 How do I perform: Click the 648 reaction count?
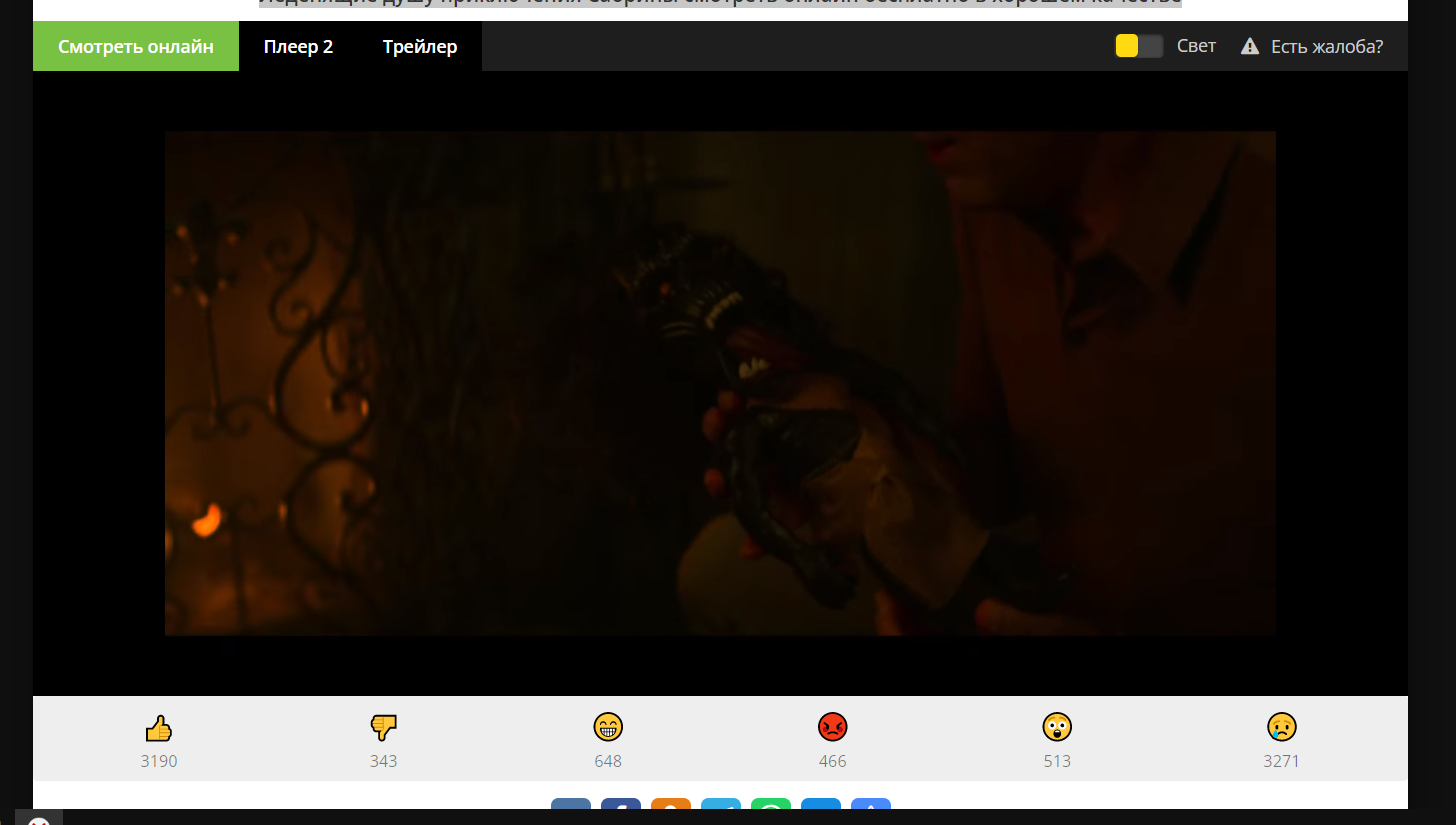pyautogui.click(x=608, y=761)
